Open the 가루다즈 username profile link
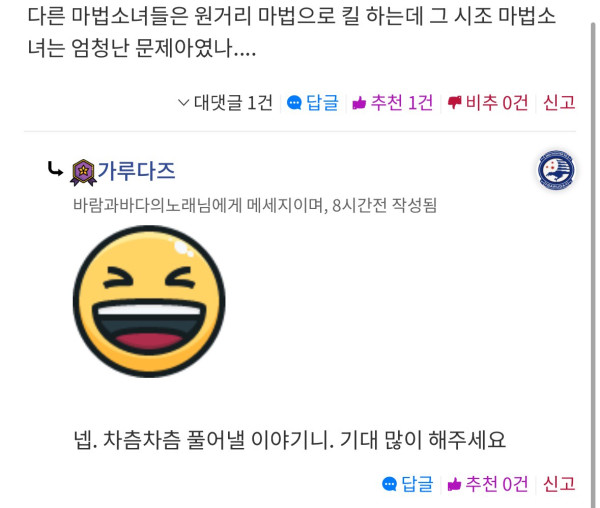The height and width of the screenshot is (508, 600). [x=136, y=171]
